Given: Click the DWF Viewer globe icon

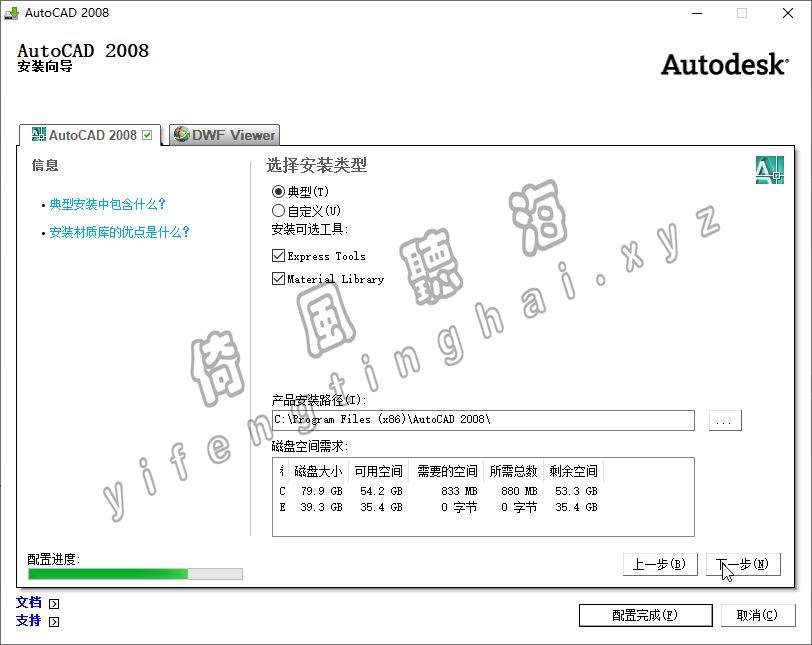Looking at the screenshot, I should (x=181, y=135).
